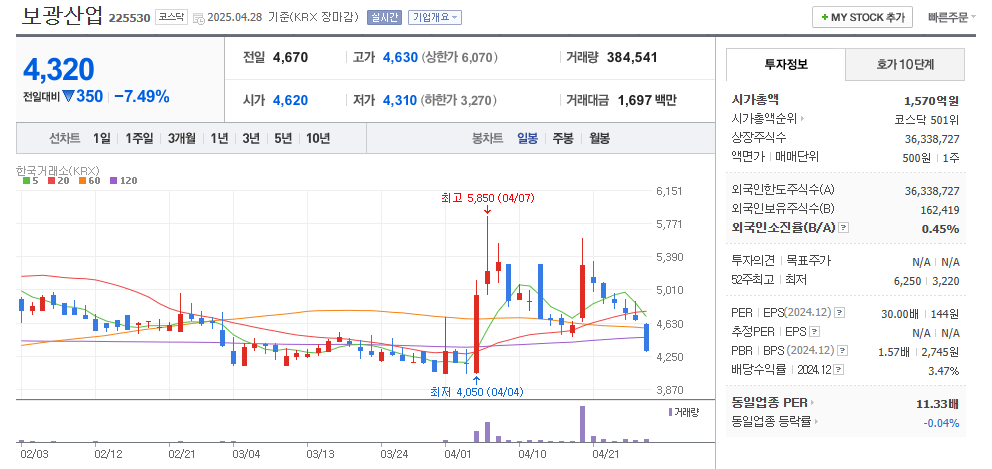Click the 04/10 date label on chart axis
Viewport: 992px width, 469px height.
(532, 454)
